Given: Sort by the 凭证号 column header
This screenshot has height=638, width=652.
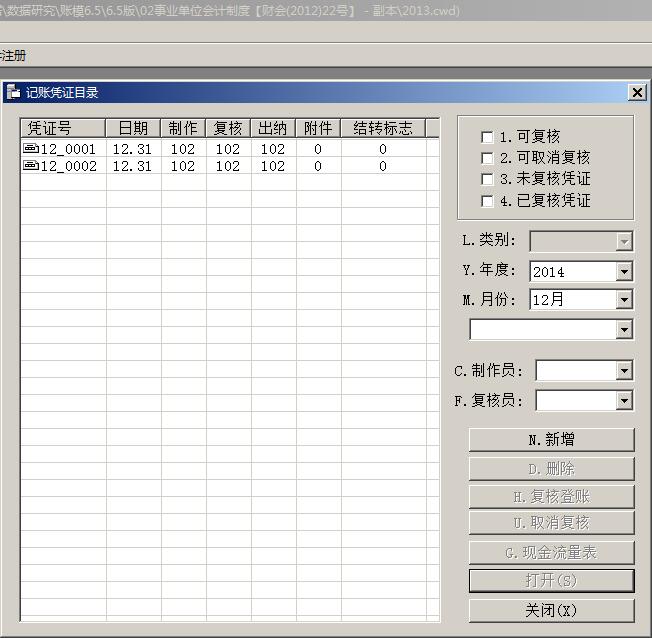Looking at the screenshot, I should pos(63,128).
